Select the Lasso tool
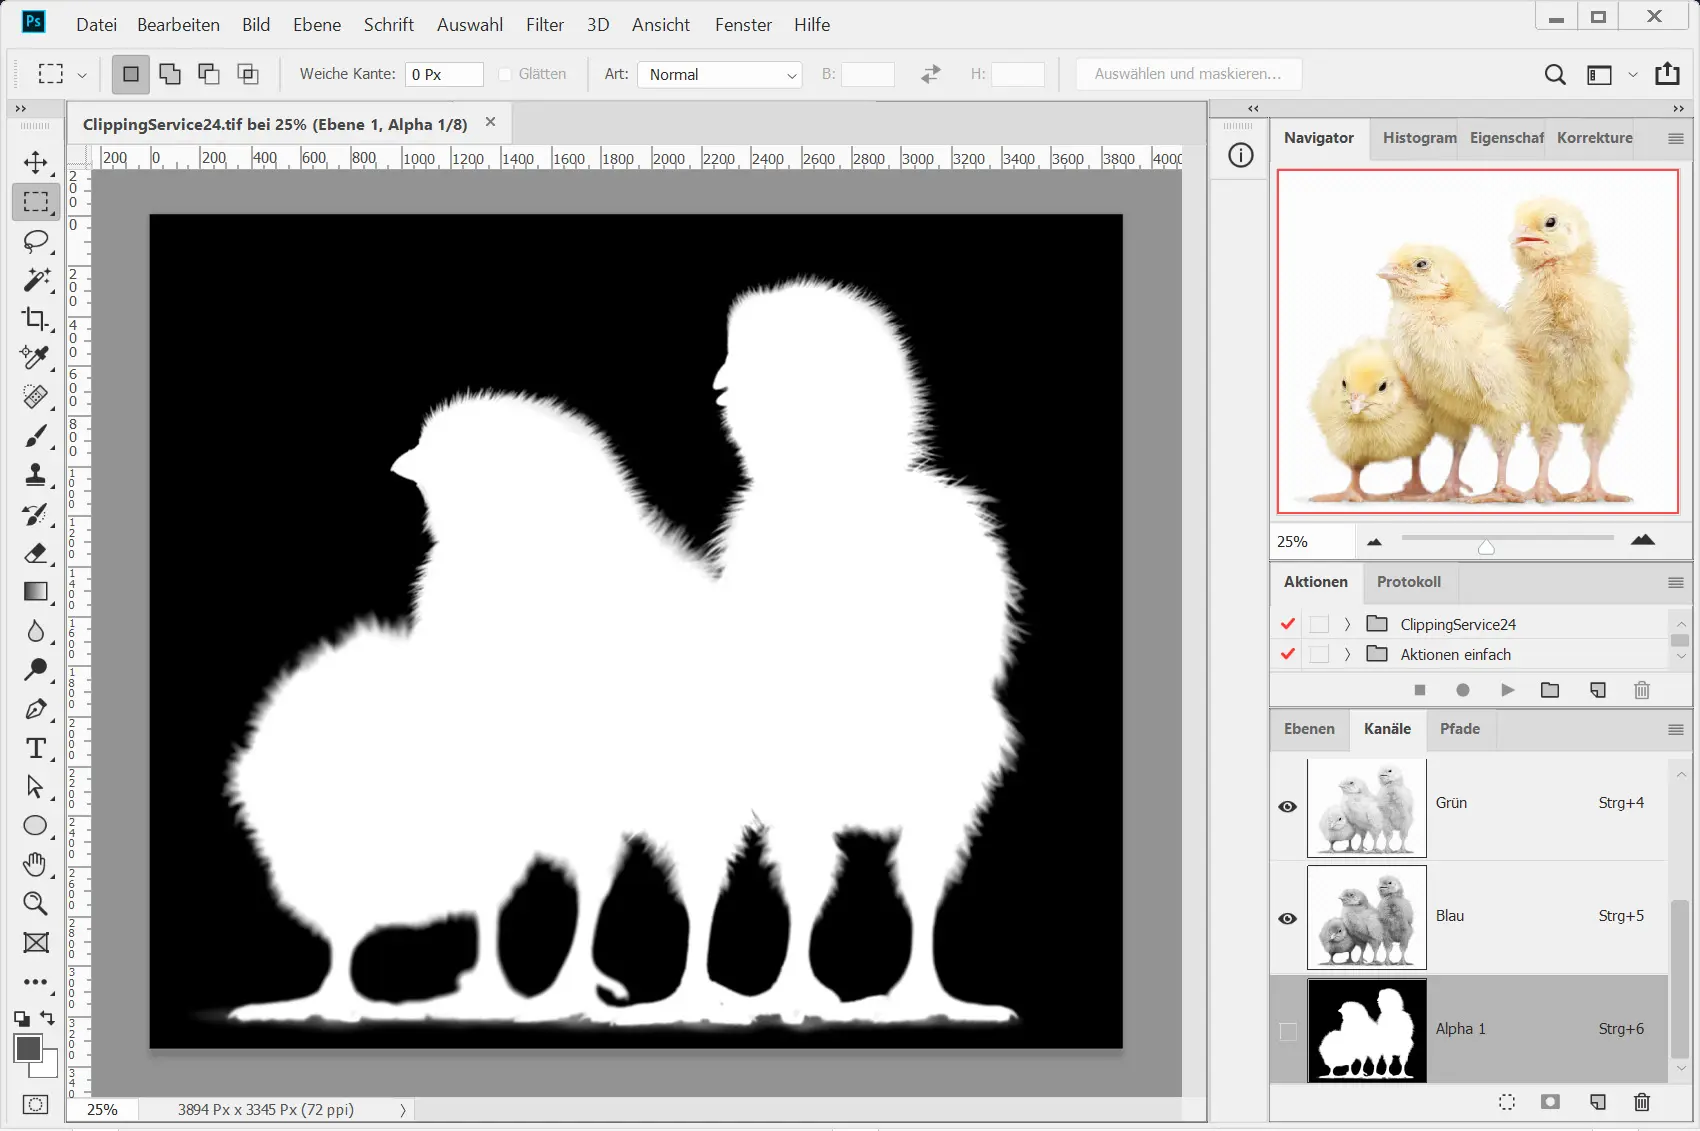 [x=36, y=241]
